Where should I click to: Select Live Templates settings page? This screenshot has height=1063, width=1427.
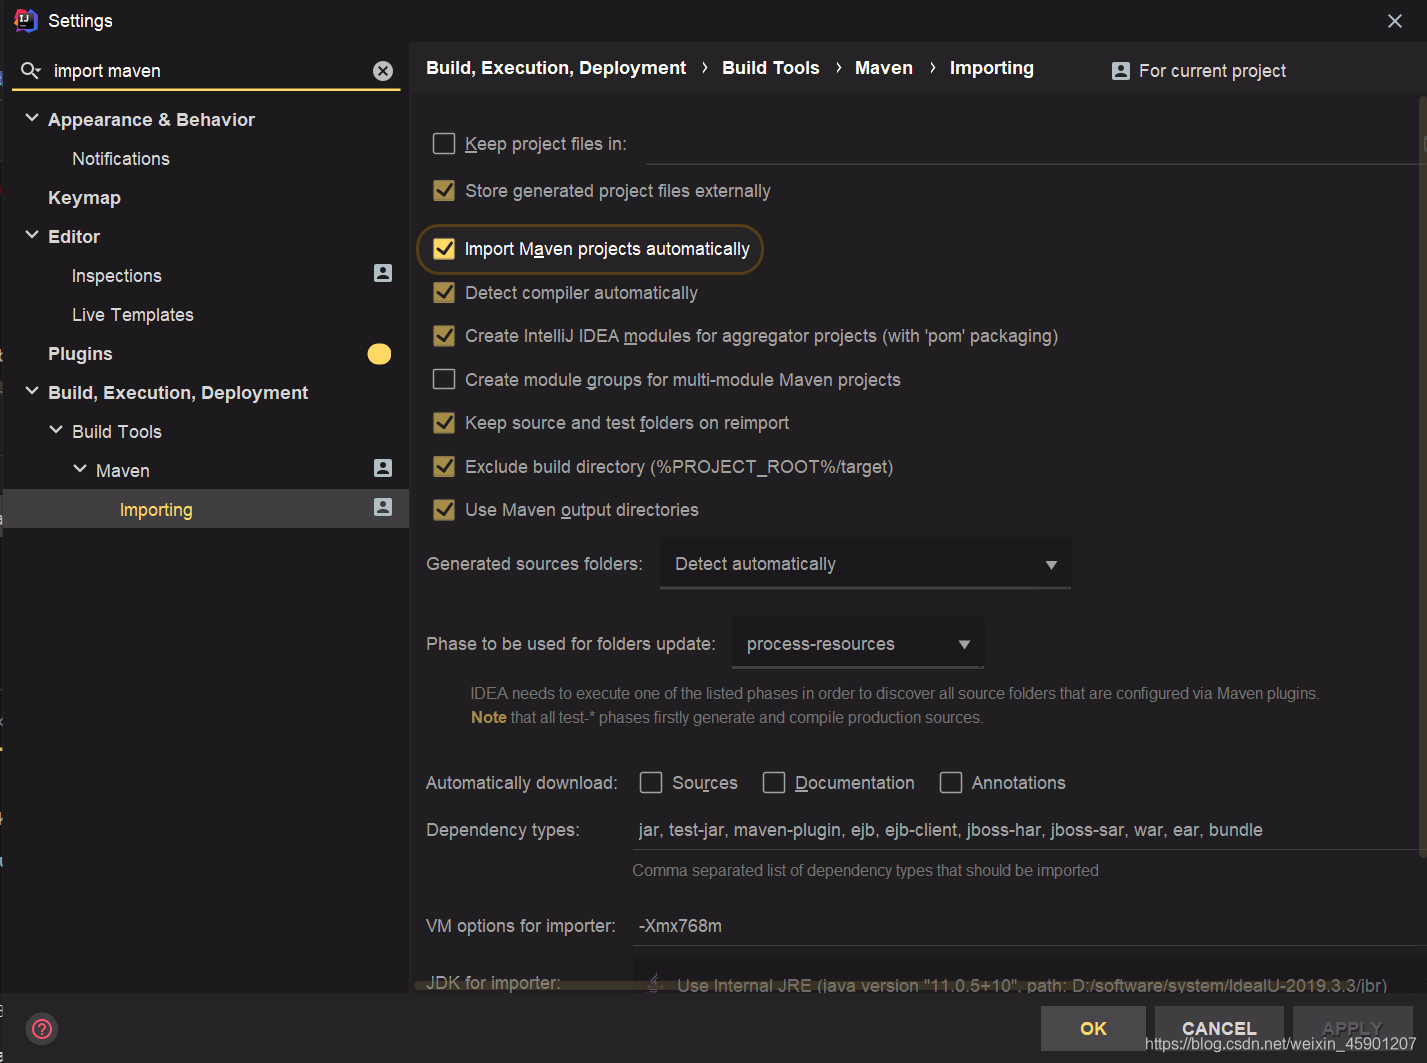click(x=133, y=315)
